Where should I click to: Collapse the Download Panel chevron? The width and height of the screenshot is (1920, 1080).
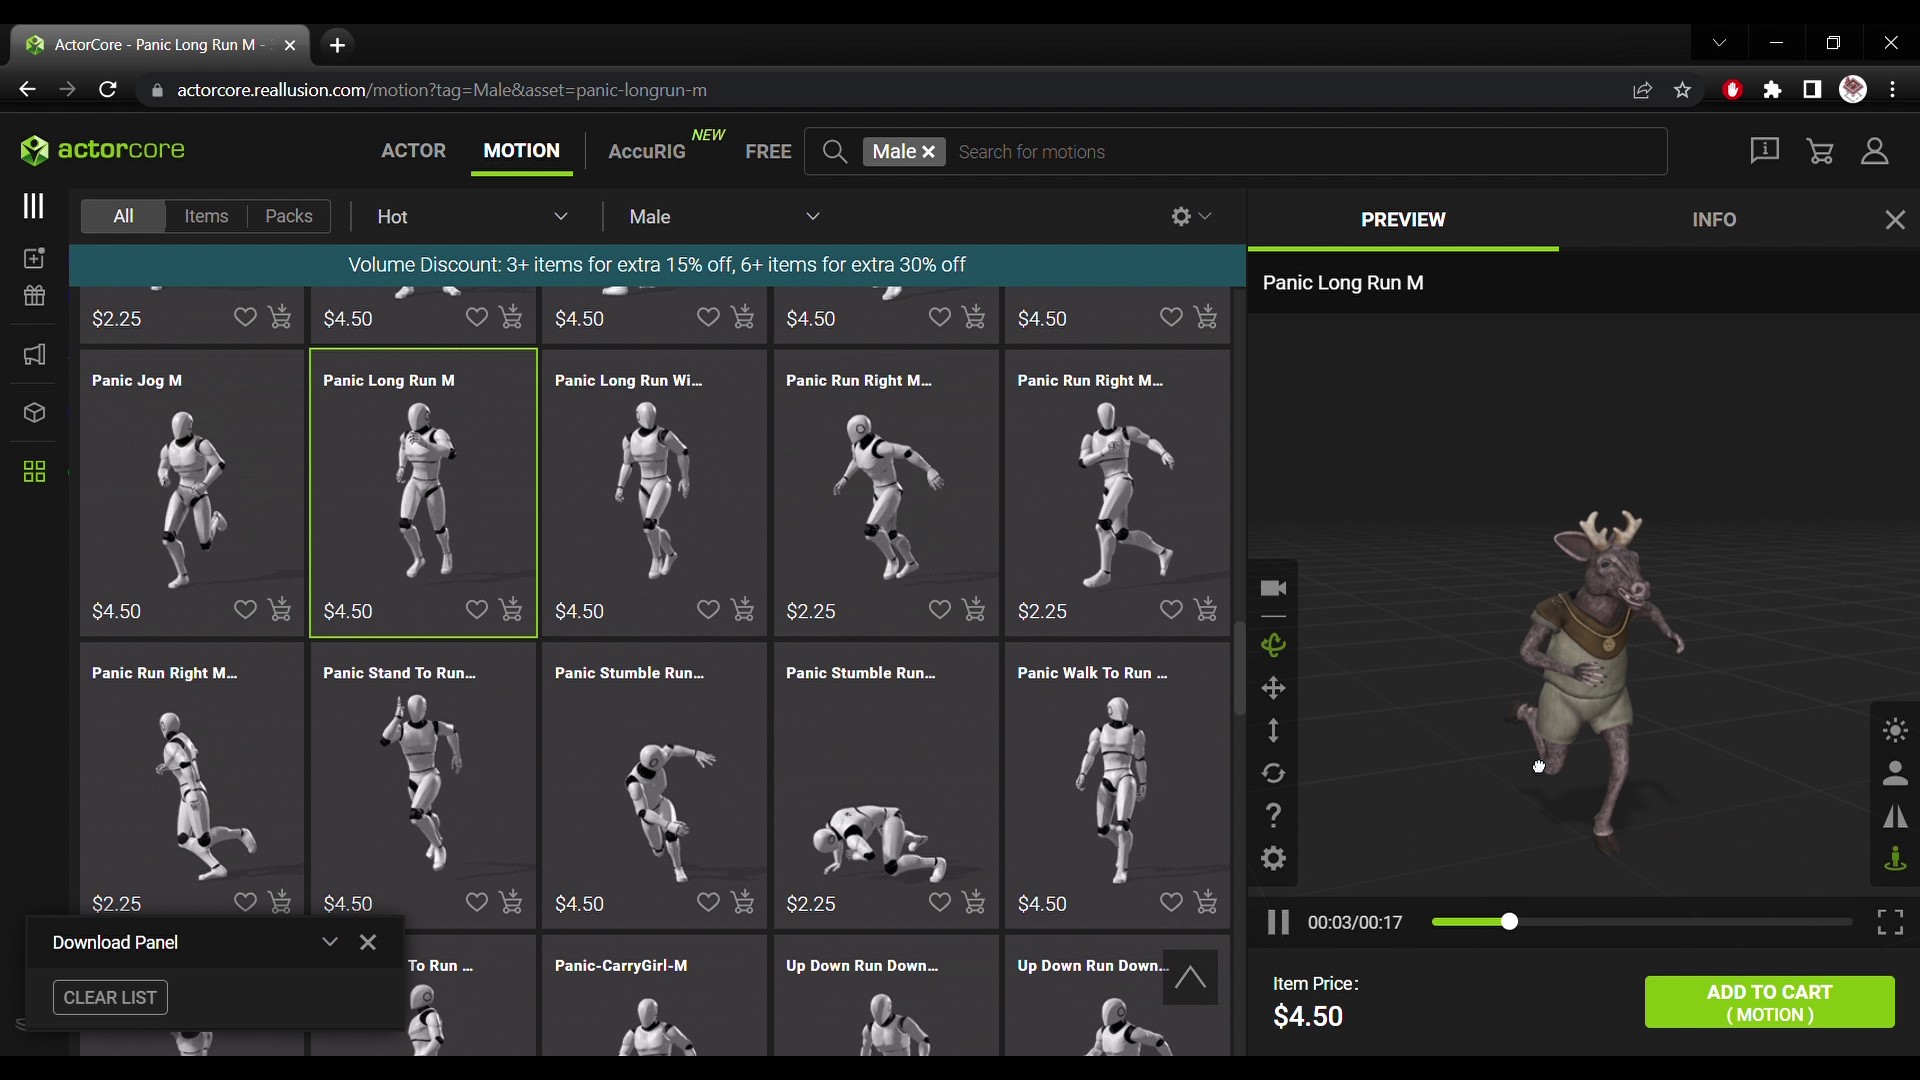330,942
